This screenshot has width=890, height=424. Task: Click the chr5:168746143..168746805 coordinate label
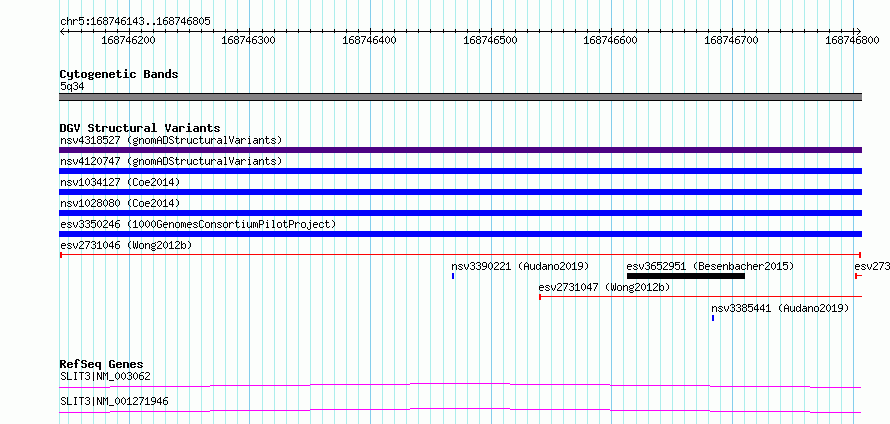135,22
